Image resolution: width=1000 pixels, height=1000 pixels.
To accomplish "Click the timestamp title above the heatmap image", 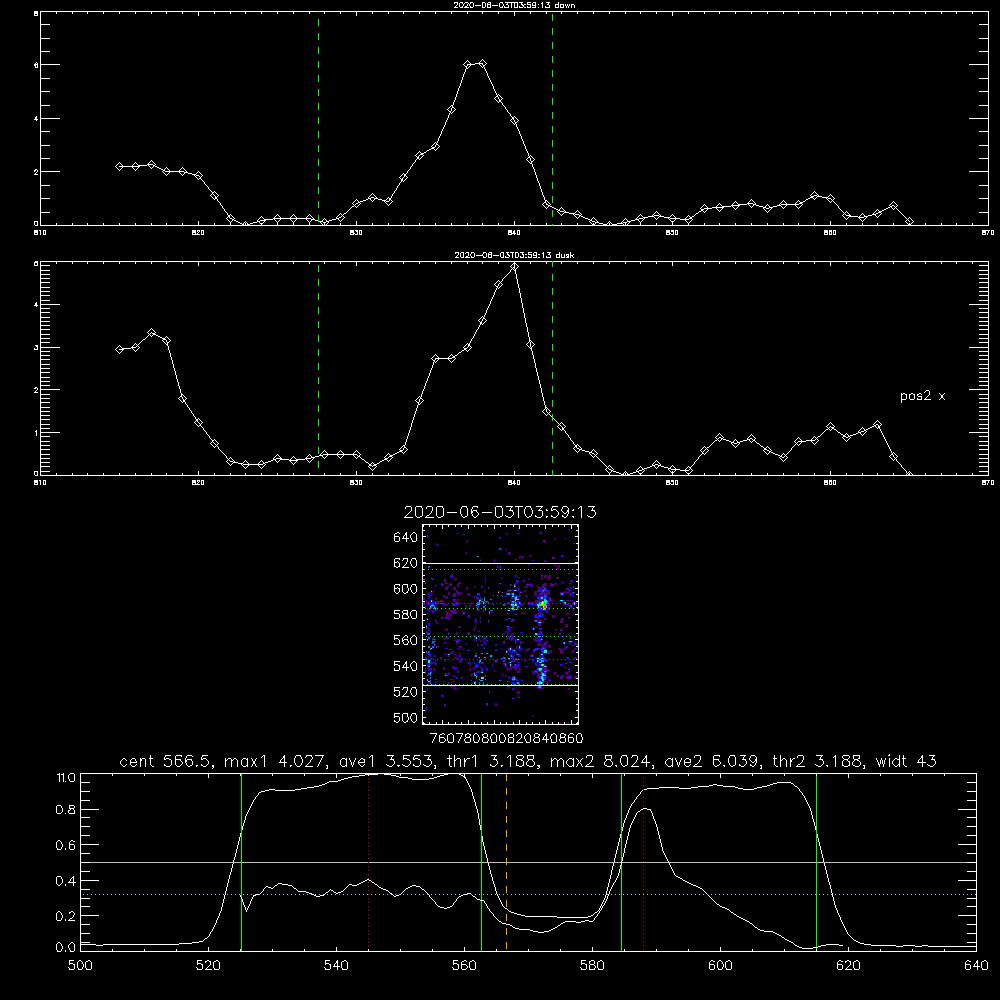I will point(500,512).
